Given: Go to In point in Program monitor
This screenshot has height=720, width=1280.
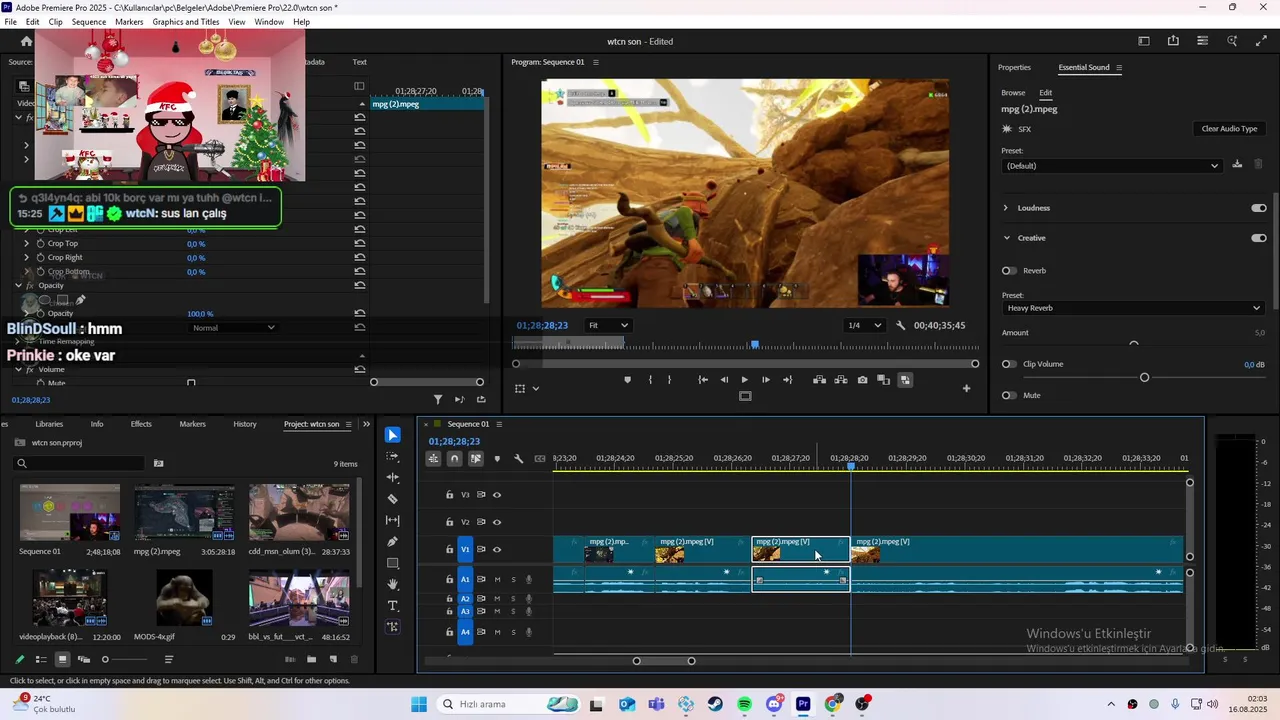Looking at the screenshot, I should click(703, 380).
